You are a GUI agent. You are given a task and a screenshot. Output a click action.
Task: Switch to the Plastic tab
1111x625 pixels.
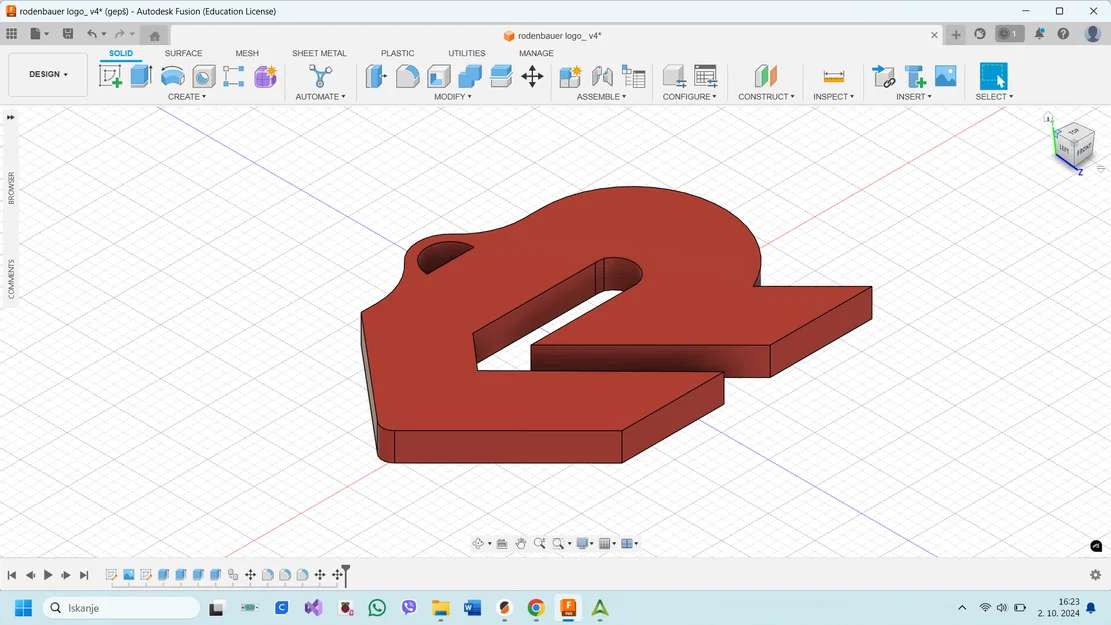(x=397, y=53)
